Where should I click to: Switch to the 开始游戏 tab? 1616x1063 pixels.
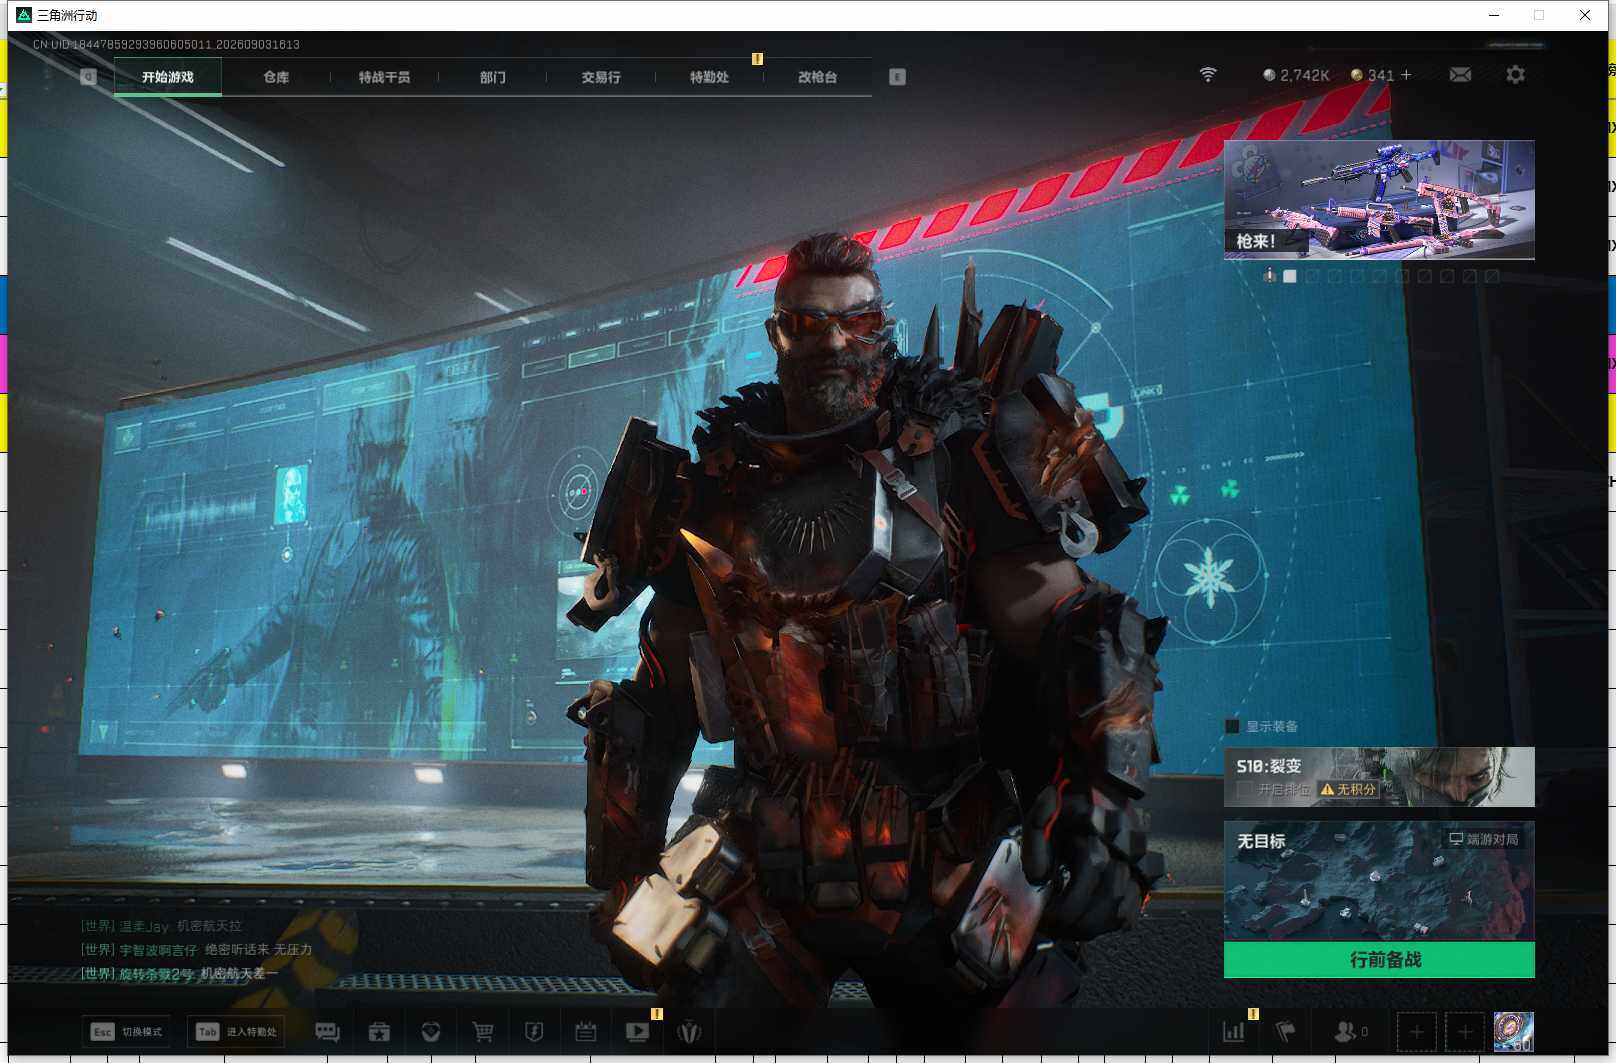click(168, 77)
